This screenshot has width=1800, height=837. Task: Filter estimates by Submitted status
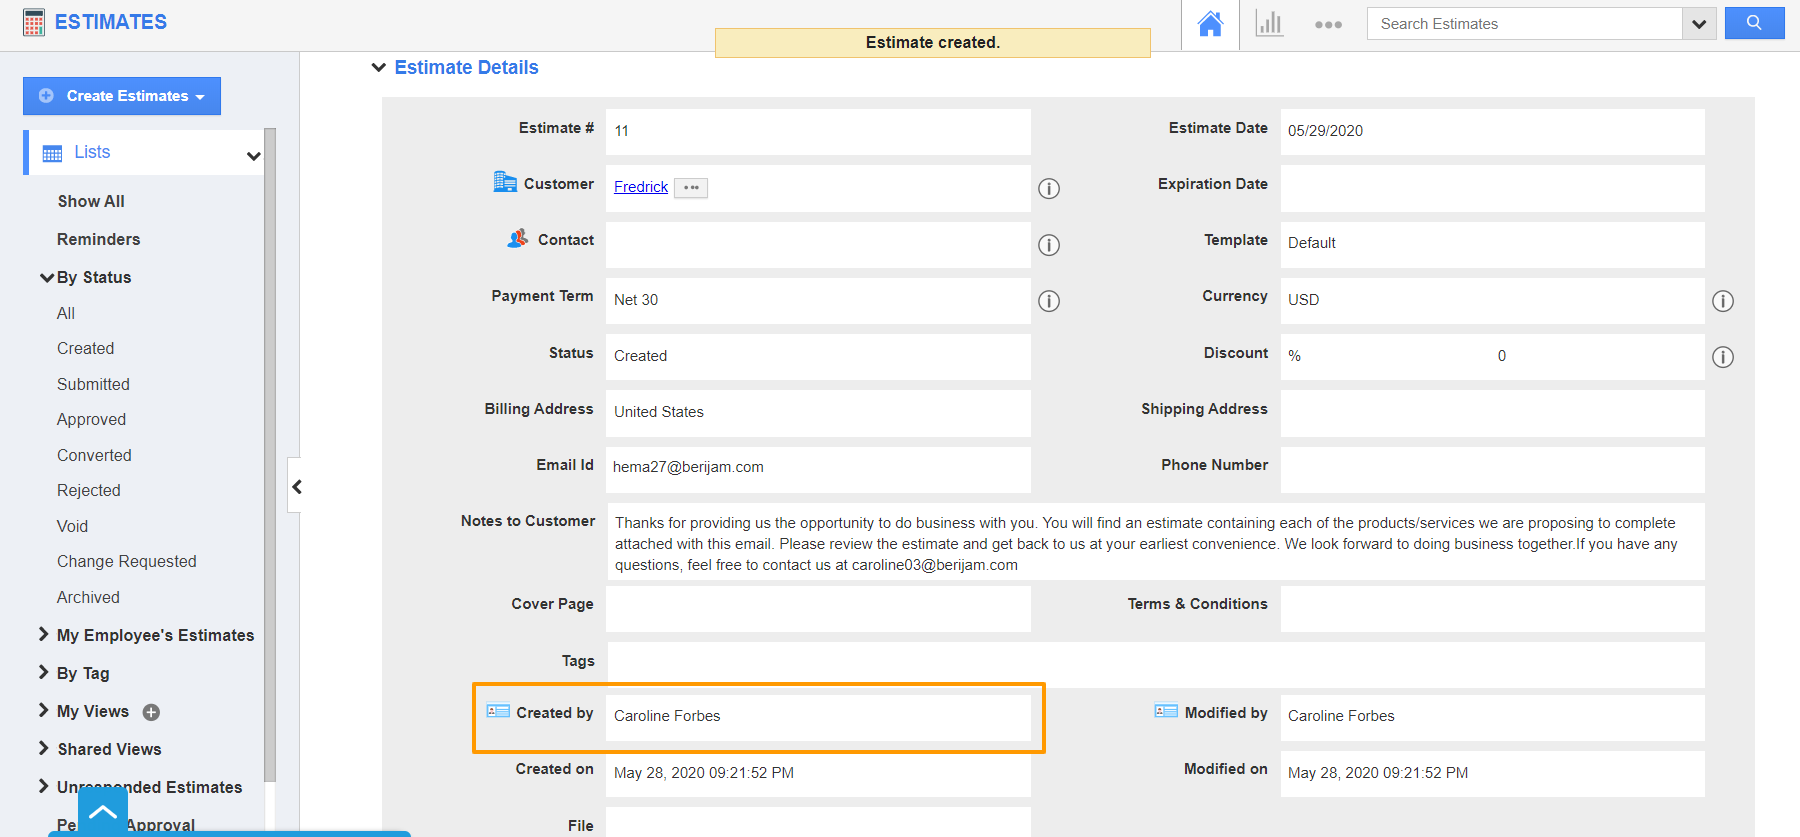[x=93, y=384]
